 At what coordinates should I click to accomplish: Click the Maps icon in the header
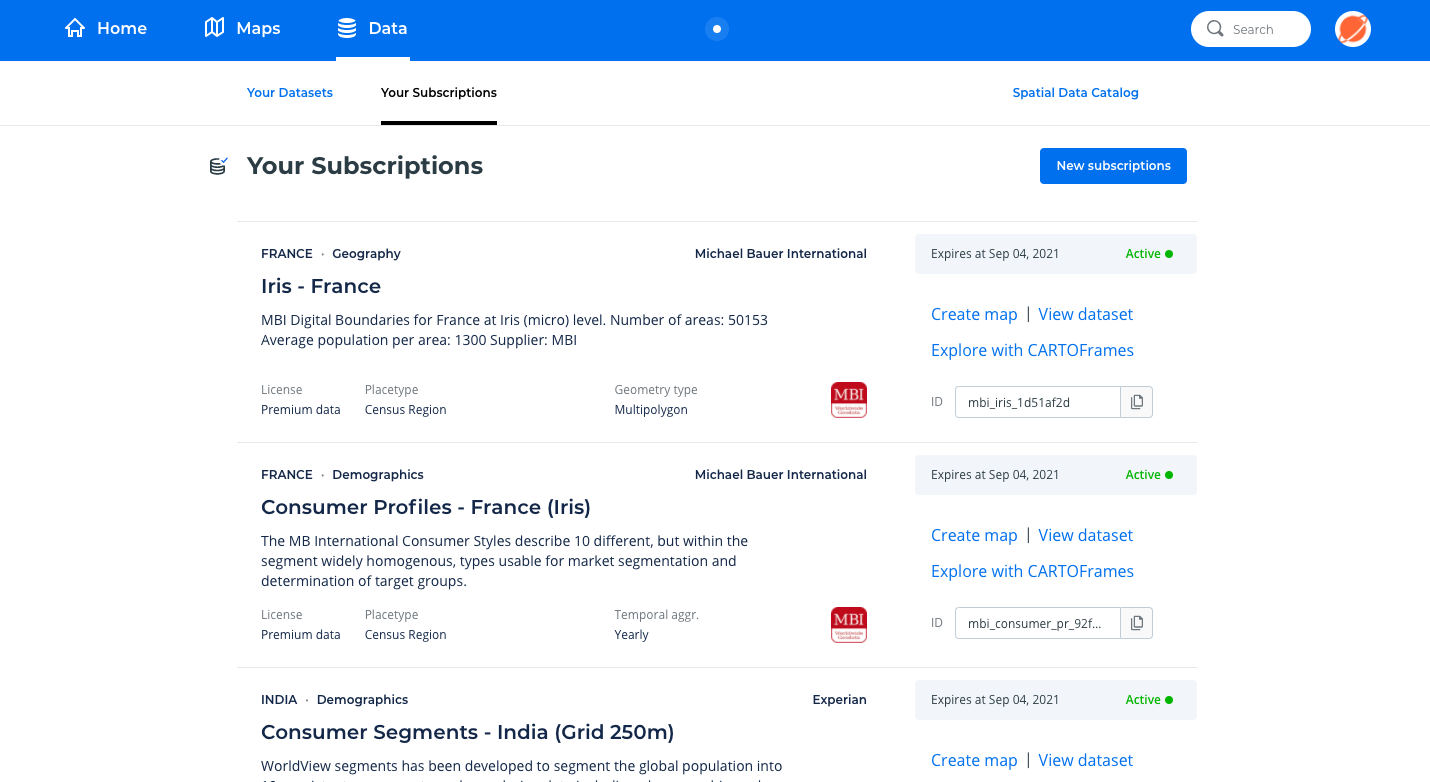tap(214, 28)
